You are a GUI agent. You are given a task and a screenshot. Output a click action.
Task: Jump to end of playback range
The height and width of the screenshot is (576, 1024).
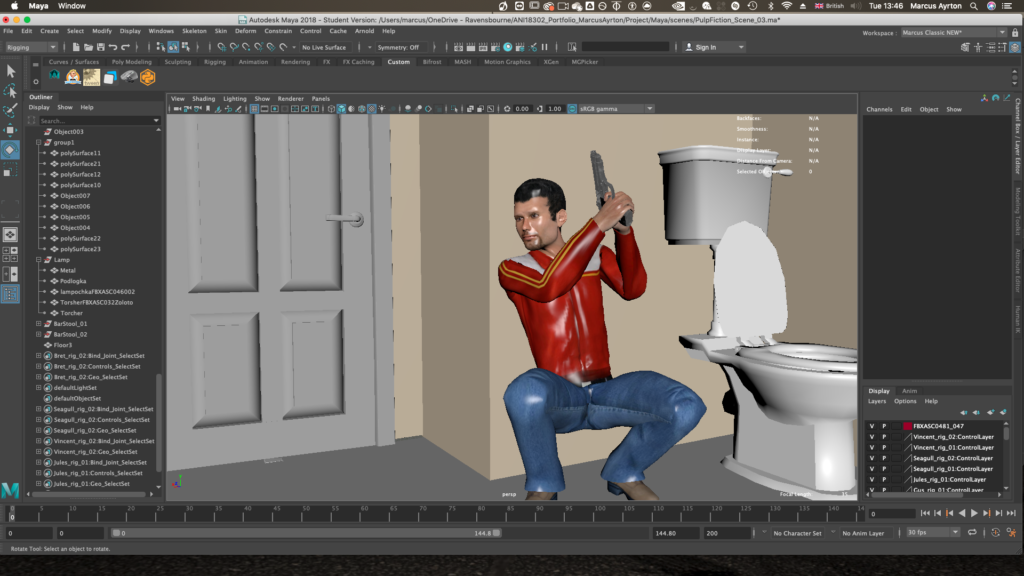(x=1011, y=513)
